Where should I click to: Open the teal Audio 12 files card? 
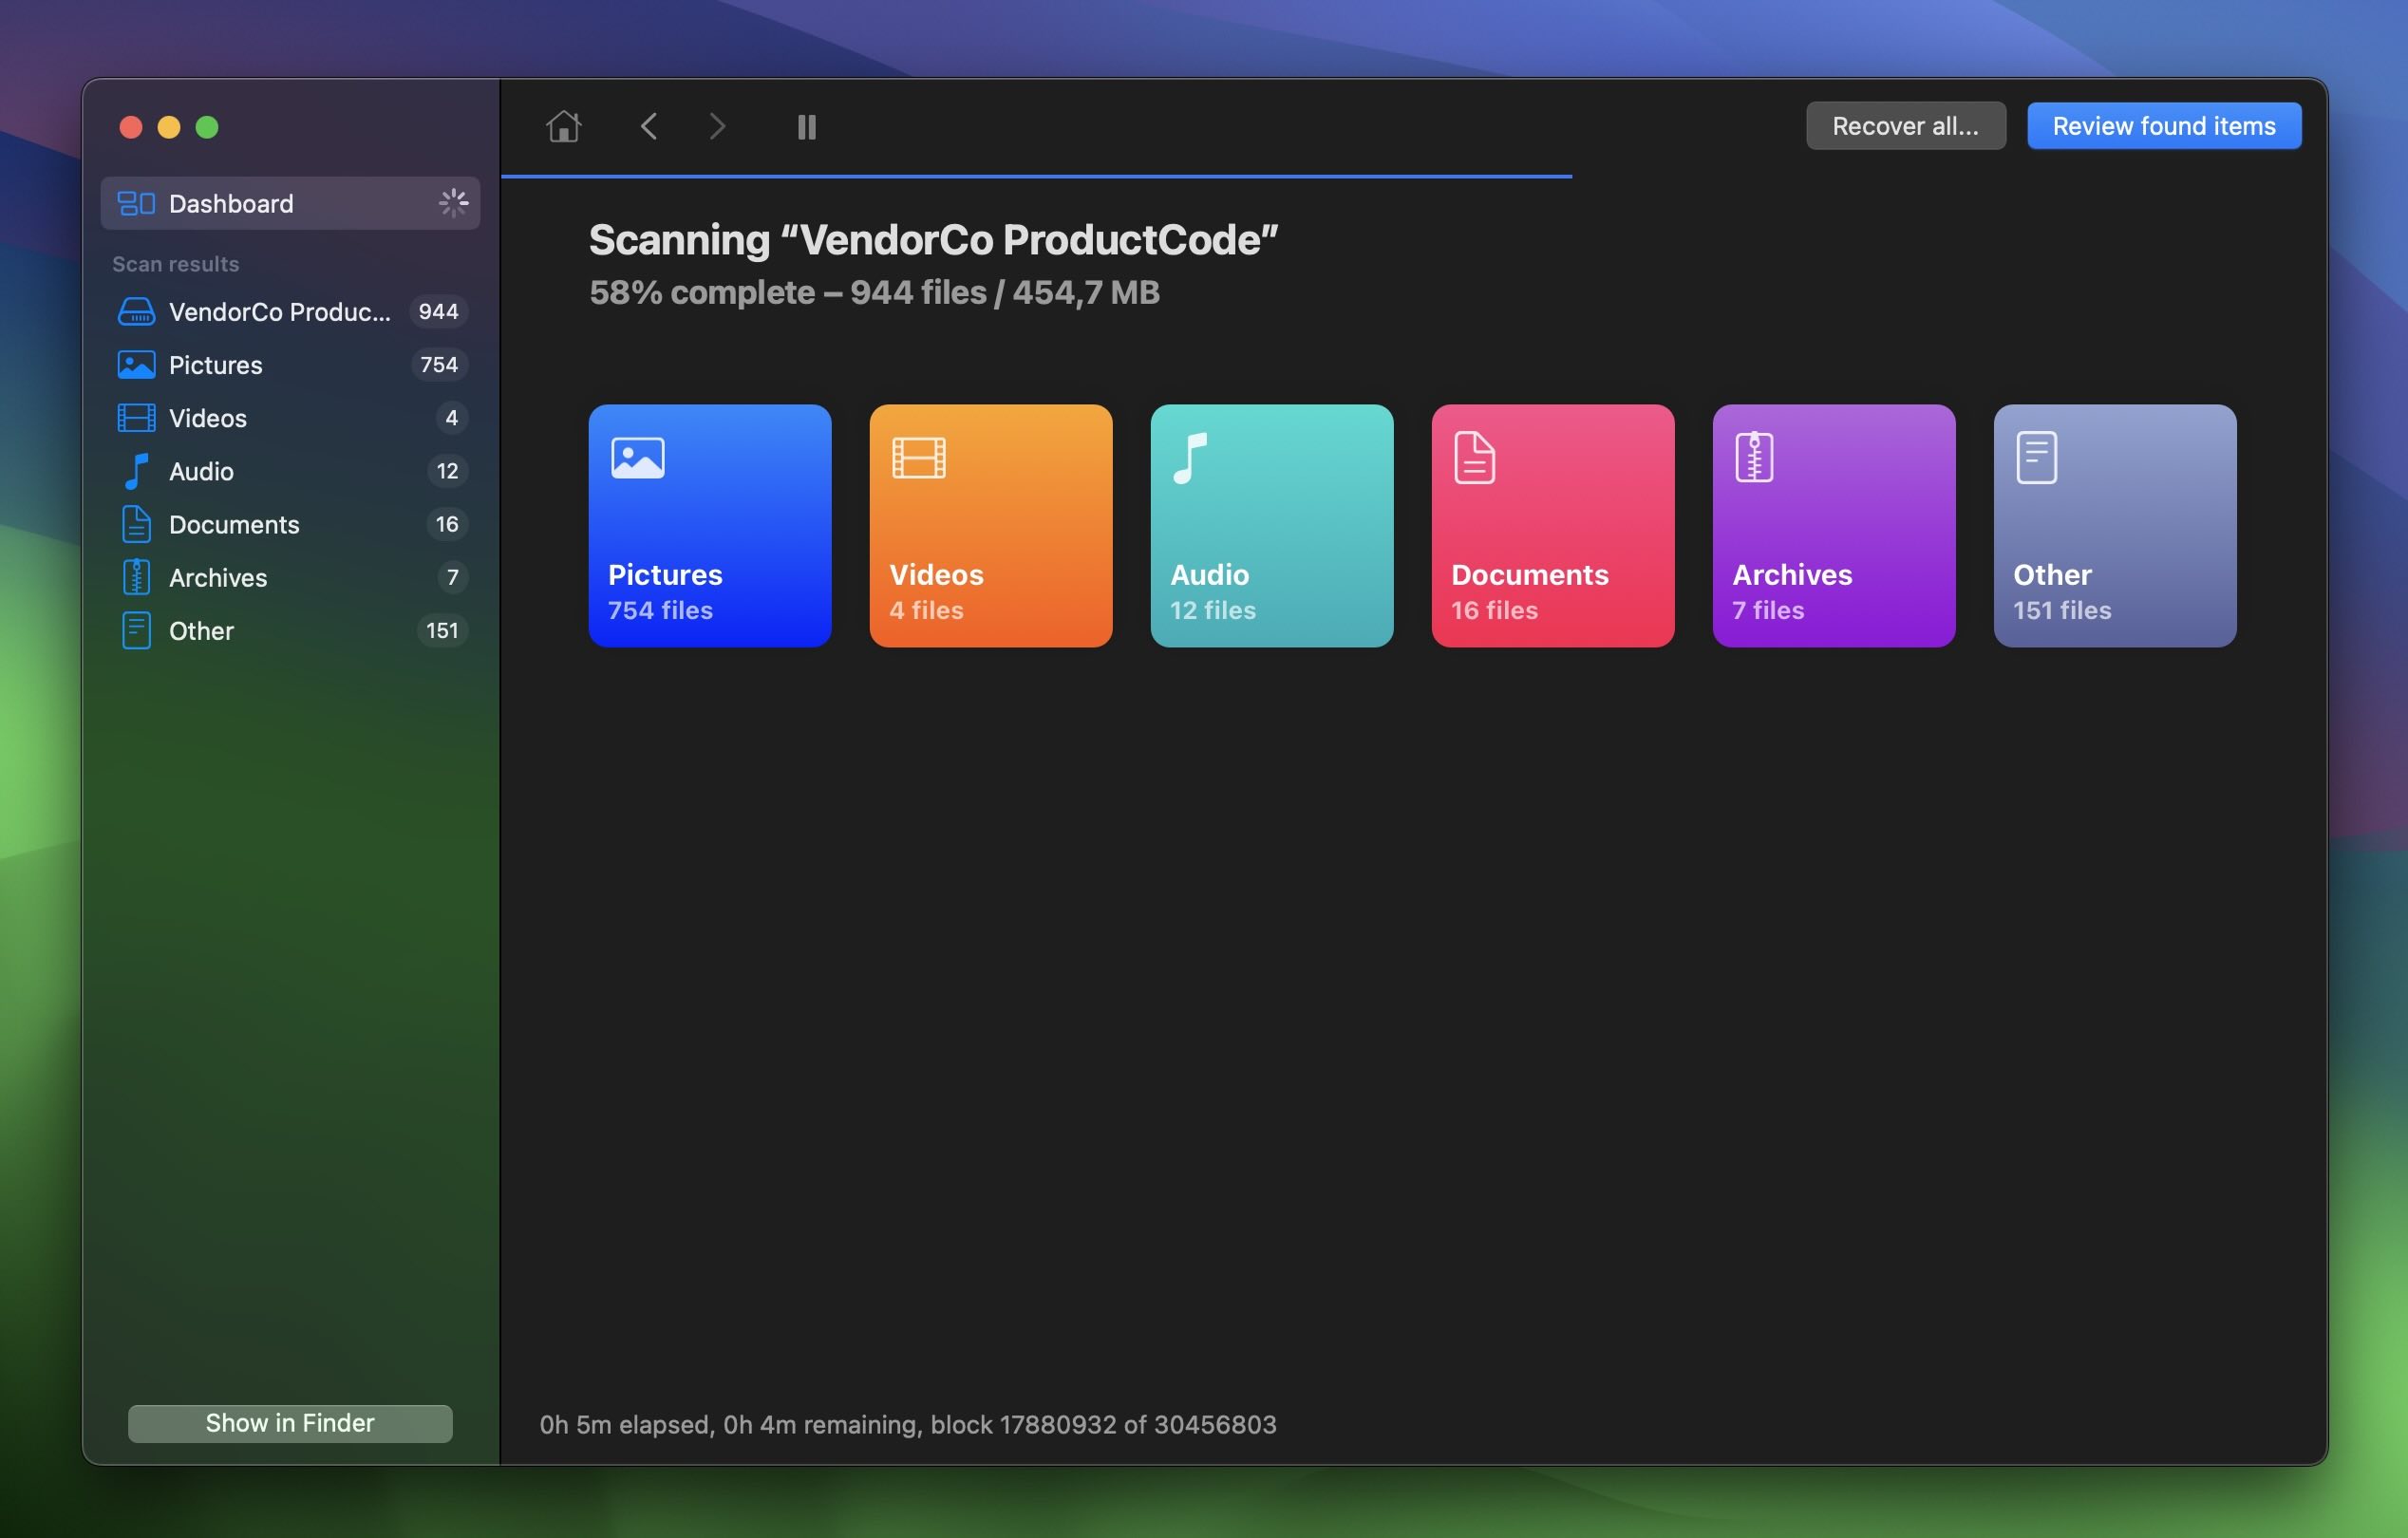[x=1272, y=526]
